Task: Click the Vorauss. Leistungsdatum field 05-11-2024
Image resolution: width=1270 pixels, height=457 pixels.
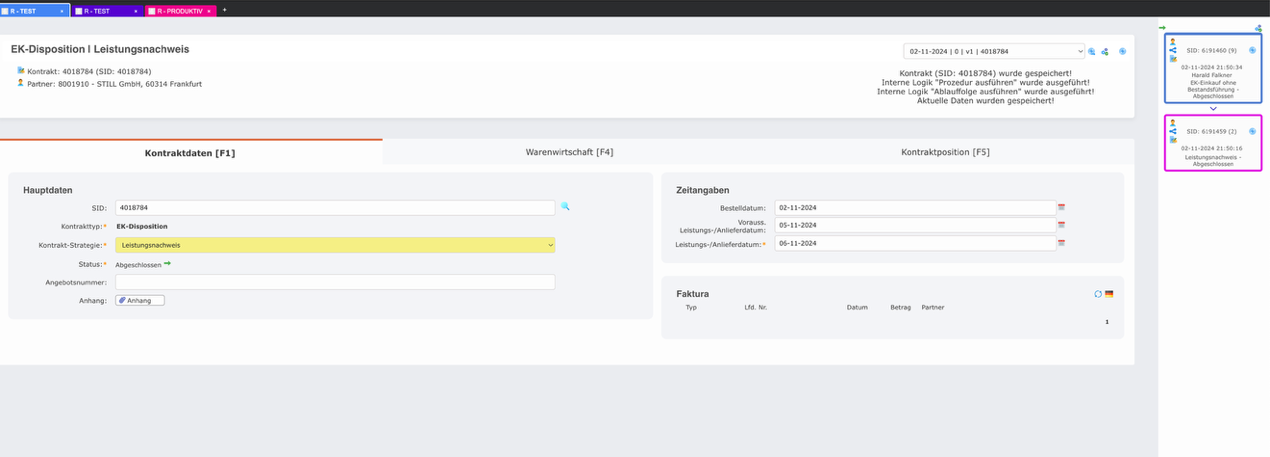Action: point(915,226)
